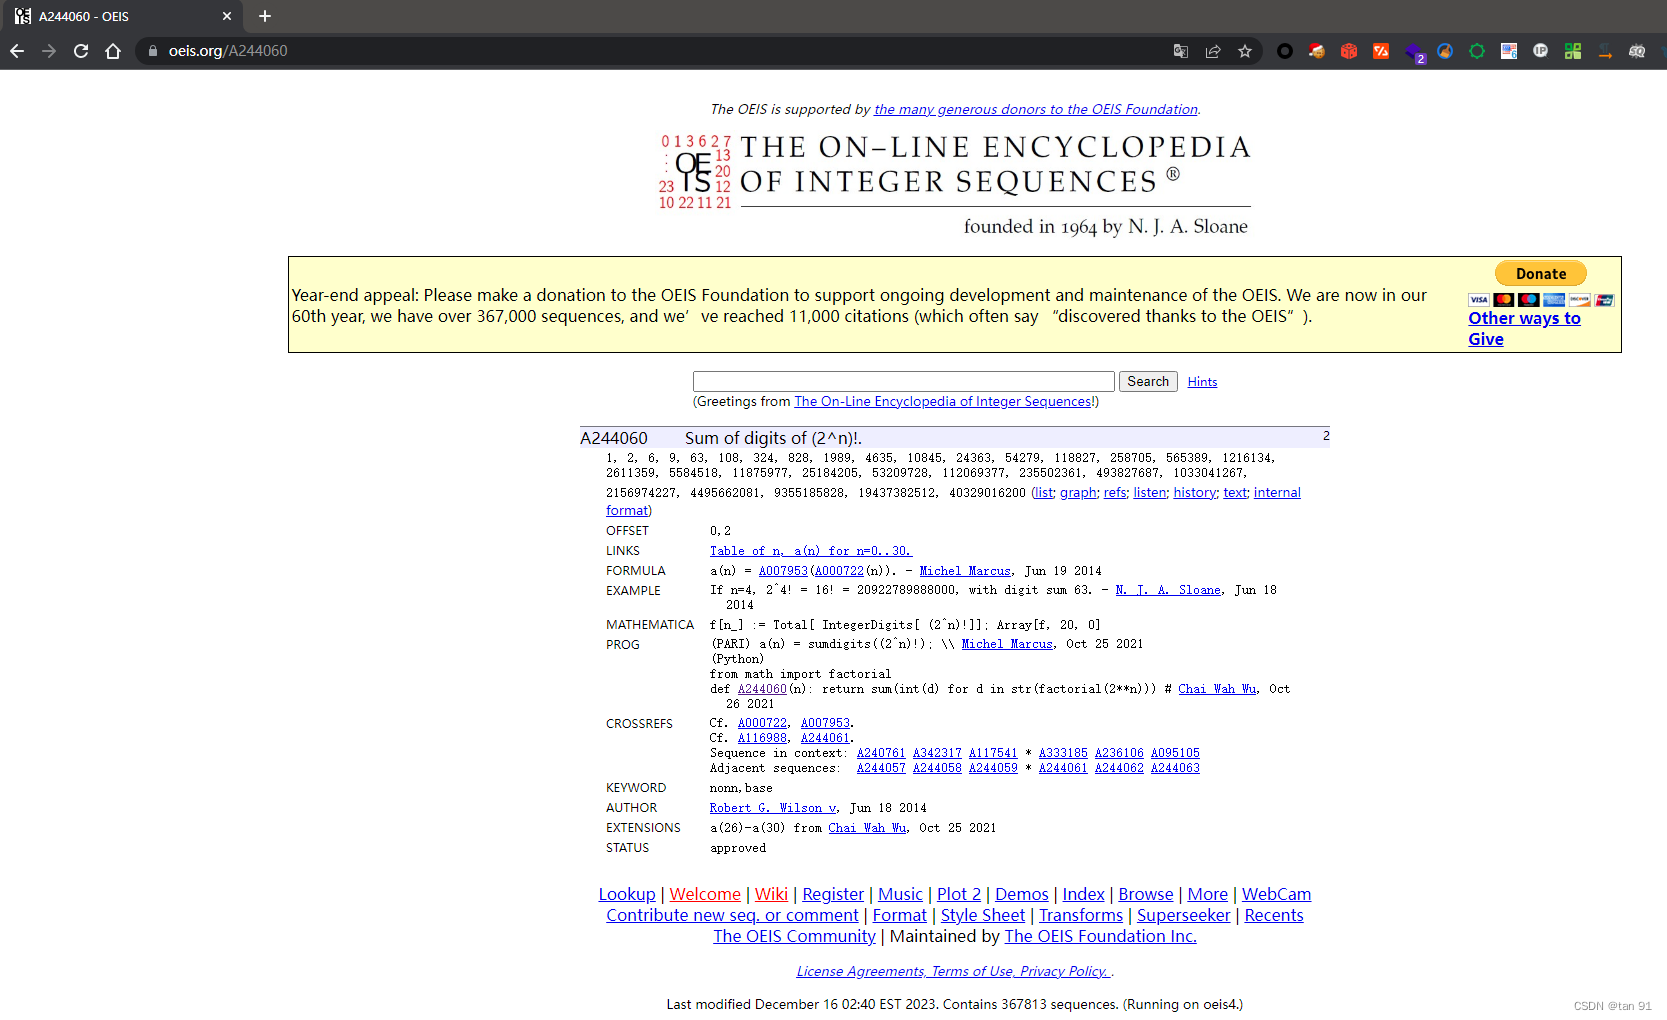Open the sequence list link
The height and width of the screenshot is (1020, 1667).
1044,492
